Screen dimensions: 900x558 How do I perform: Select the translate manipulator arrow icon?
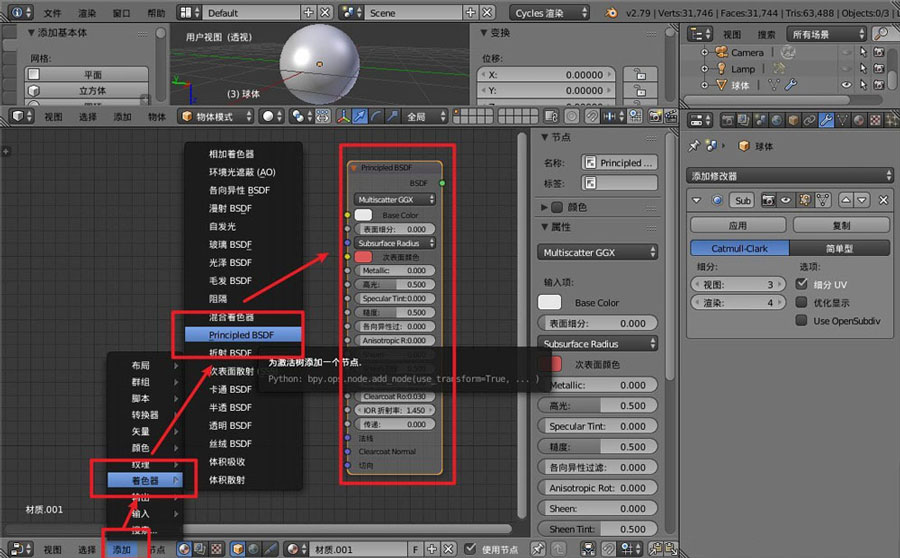(360, 117)
